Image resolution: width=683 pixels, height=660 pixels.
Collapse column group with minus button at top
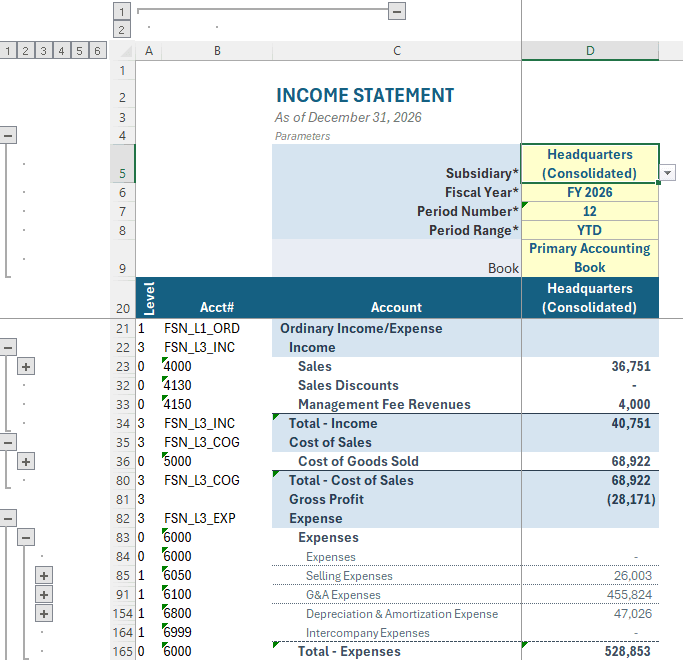click(x=397, y=11)
